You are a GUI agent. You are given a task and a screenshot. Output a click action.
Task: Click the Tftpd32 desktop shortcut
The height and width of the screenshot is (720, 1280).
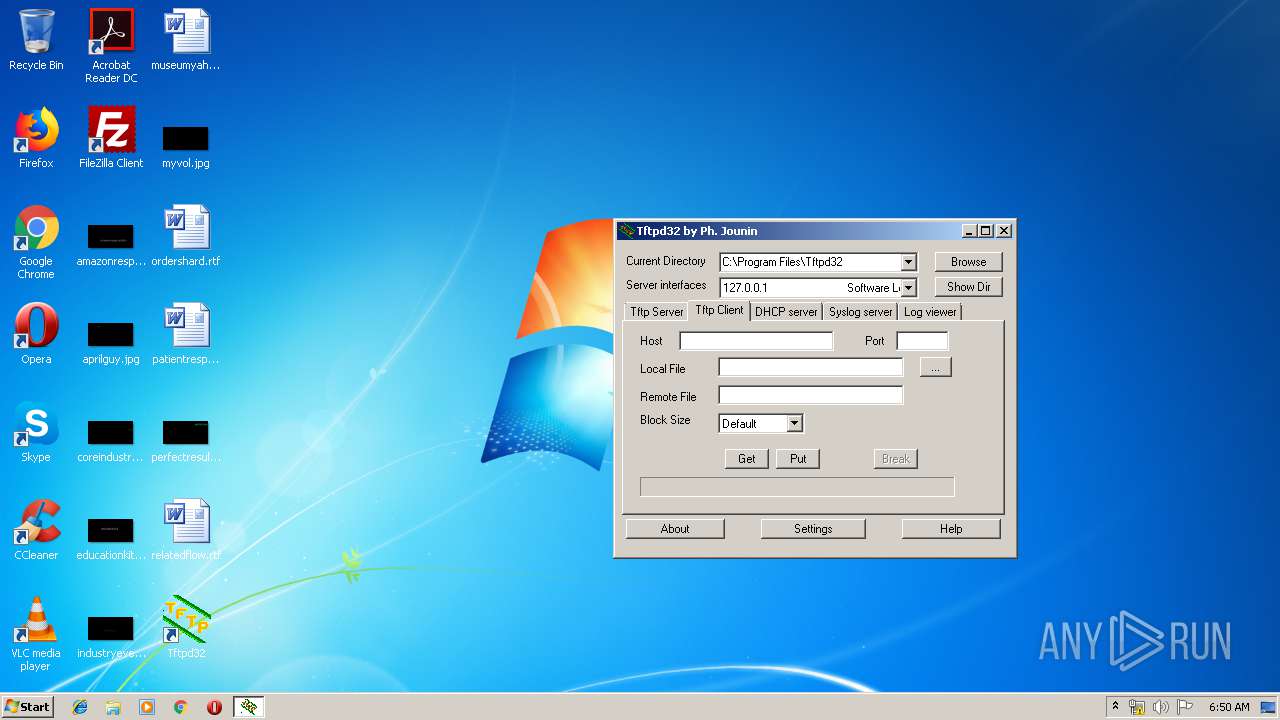tap(186, 628)
